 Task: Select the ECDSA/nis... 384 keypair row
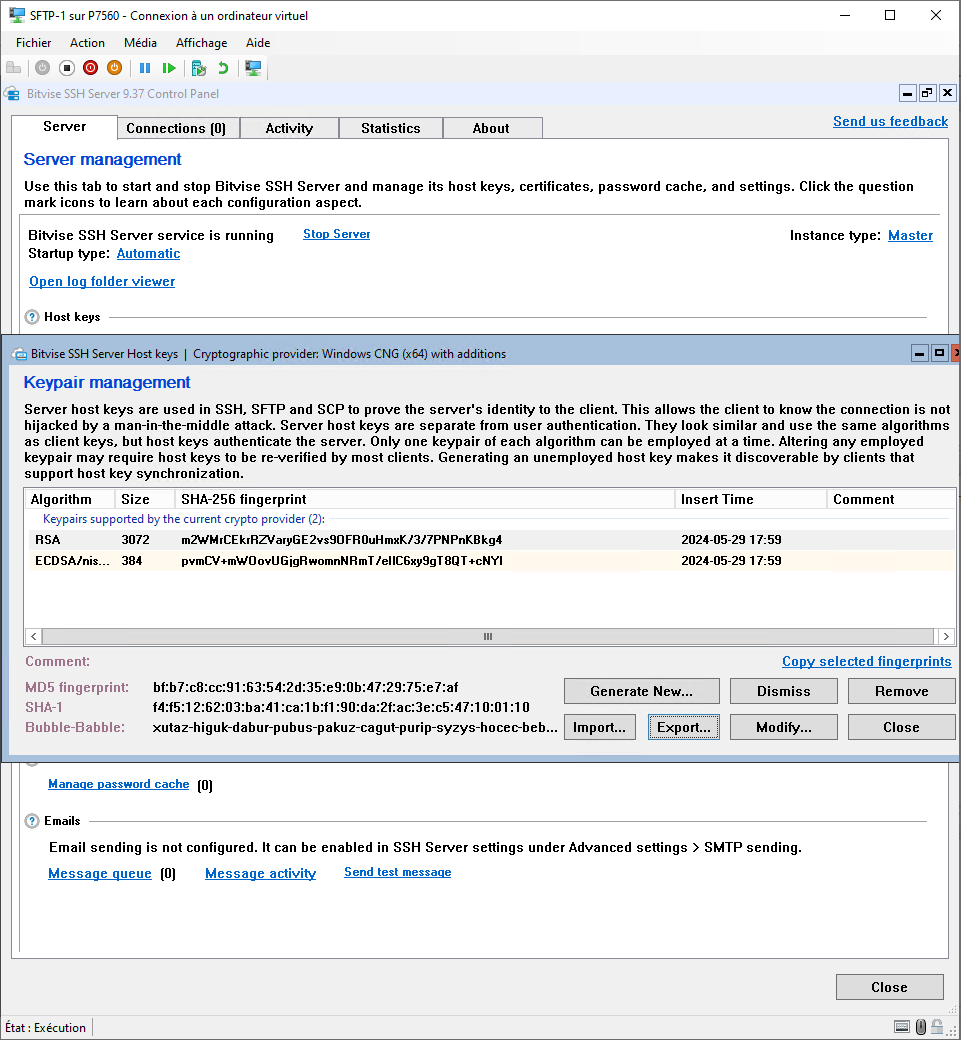(491, 561)
